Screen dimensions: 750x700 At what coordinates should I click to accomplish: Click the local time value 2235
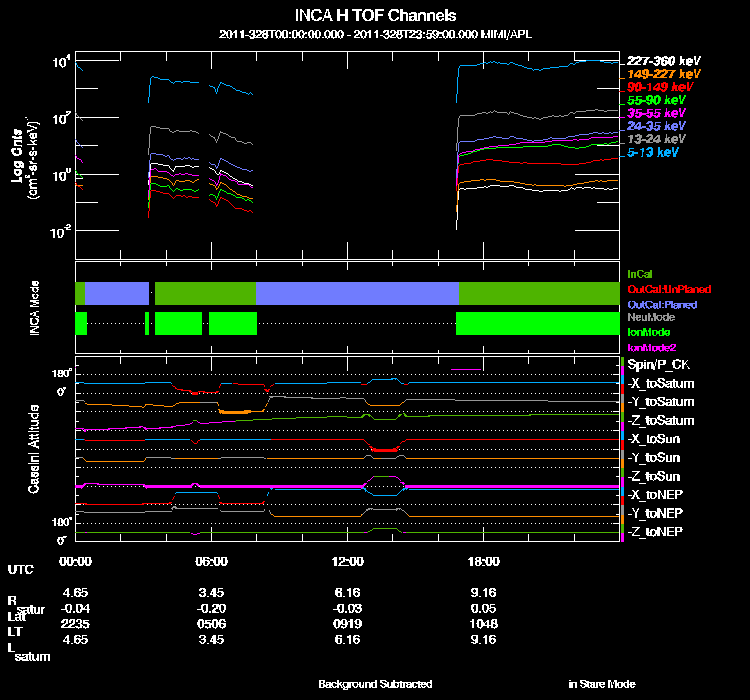coord(75,624)
